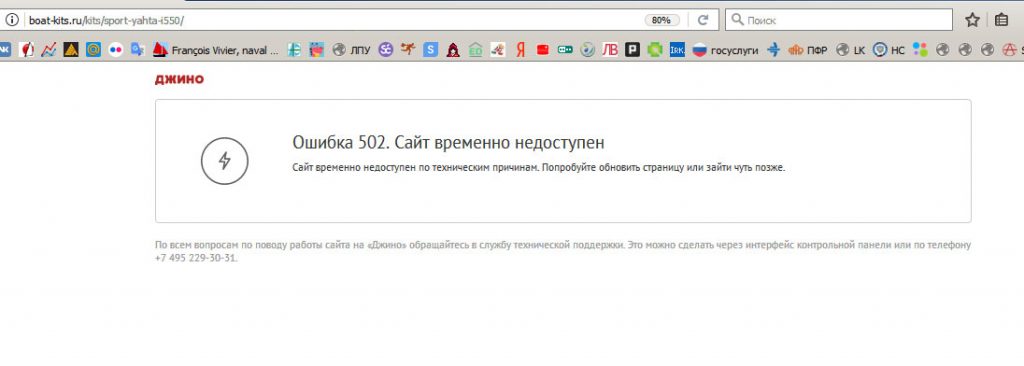1024x366 pixels.
Task: Click the джино logo link
Action: point(179,79)
